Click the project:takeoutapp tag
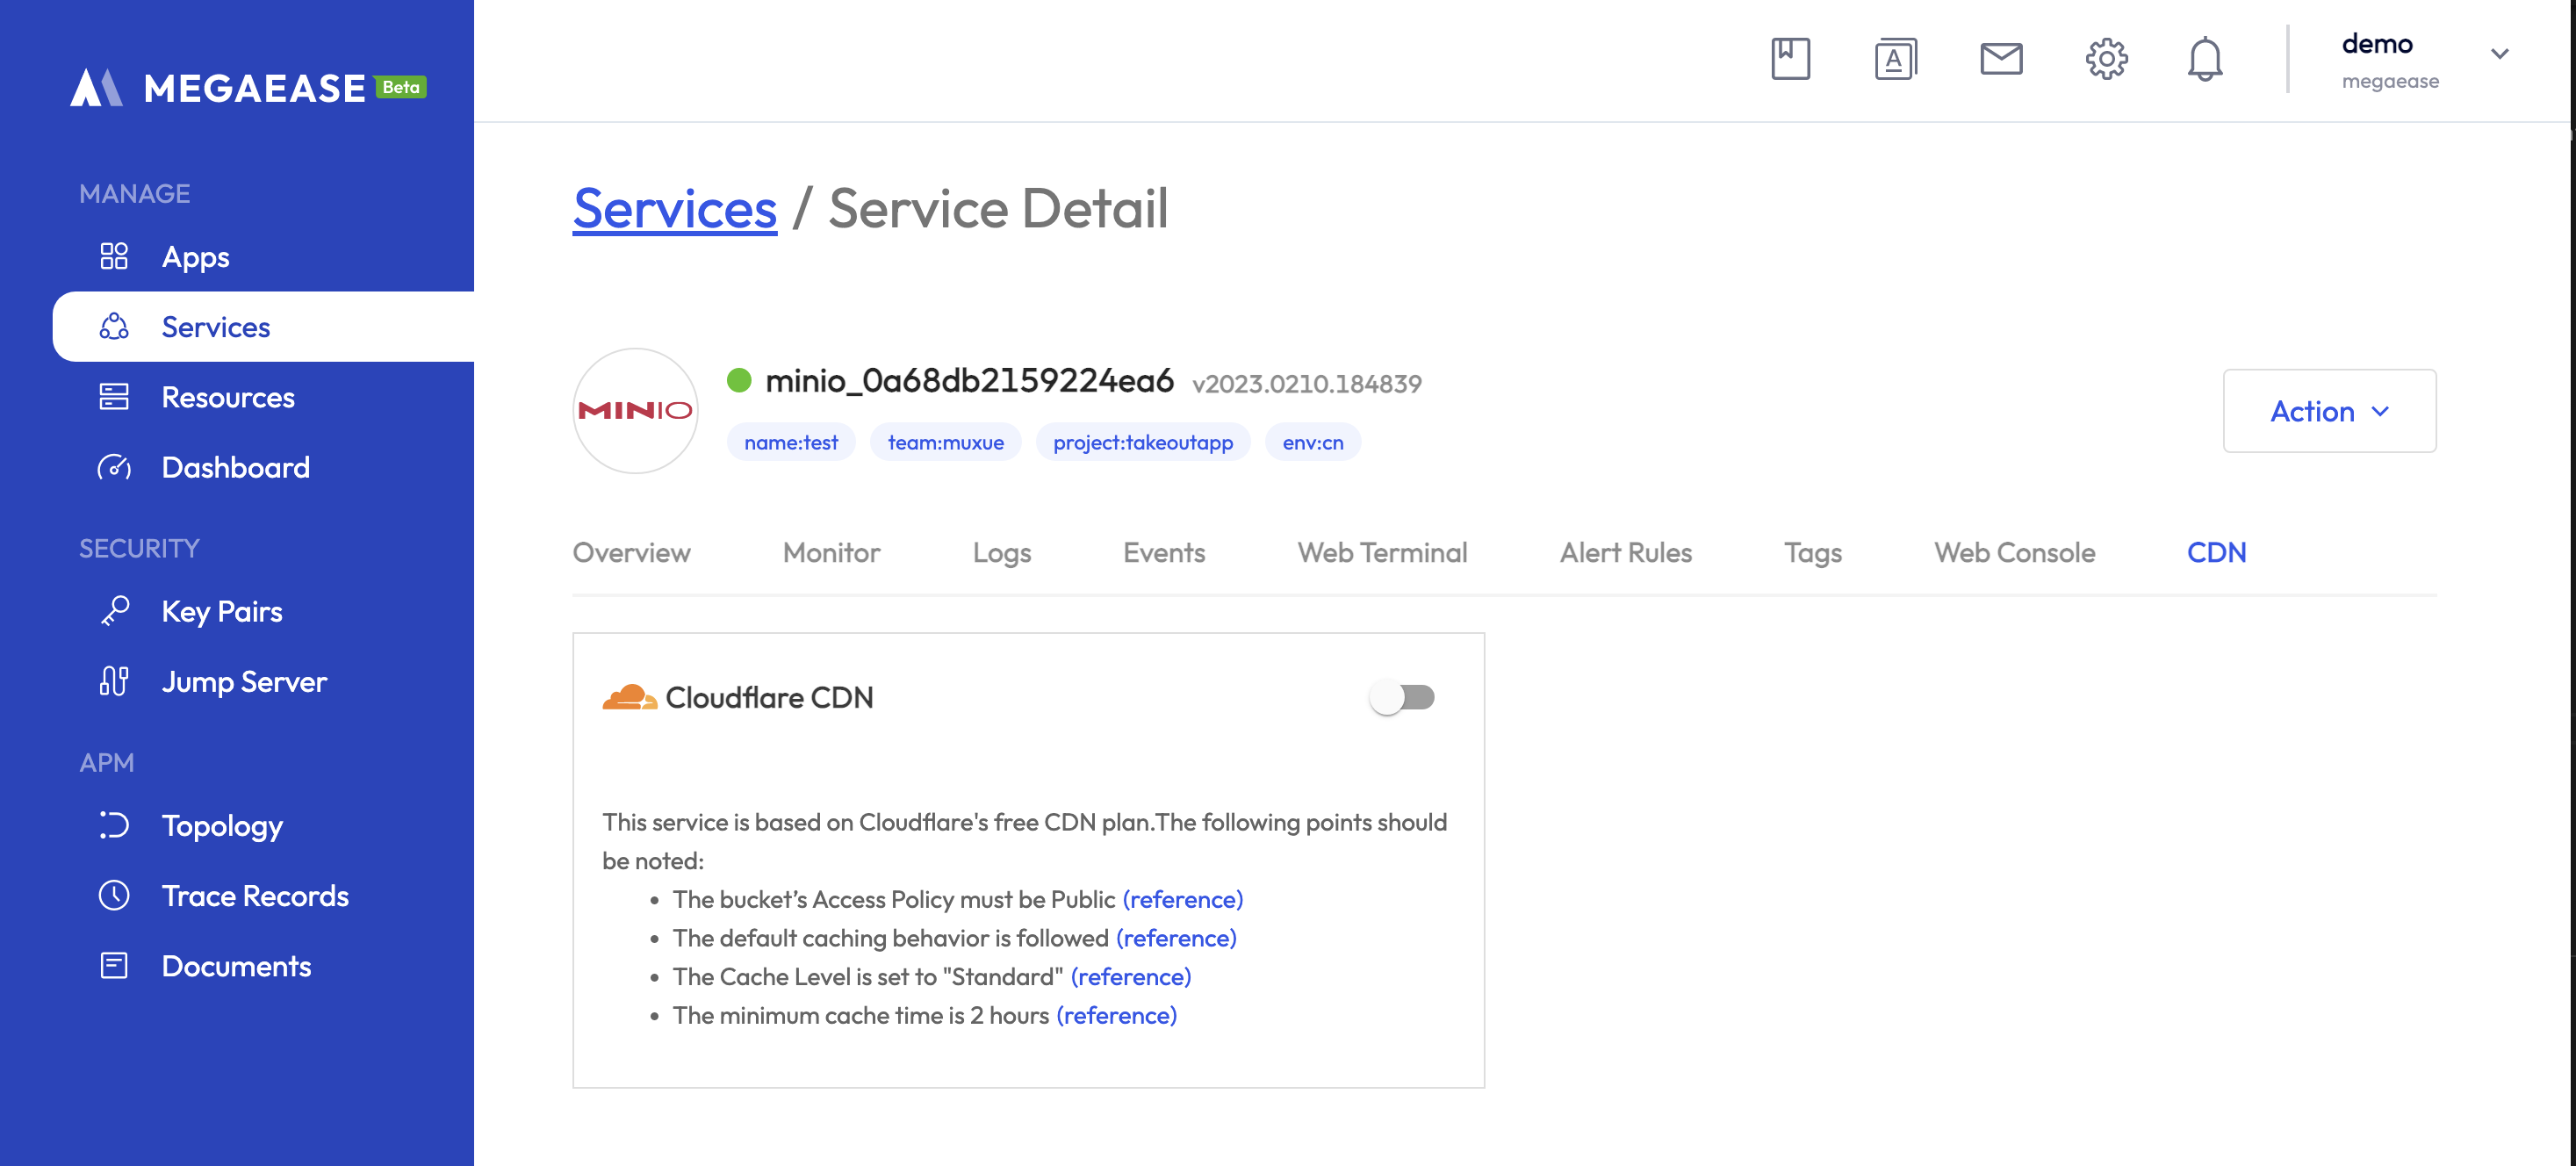 [1142, 442]
